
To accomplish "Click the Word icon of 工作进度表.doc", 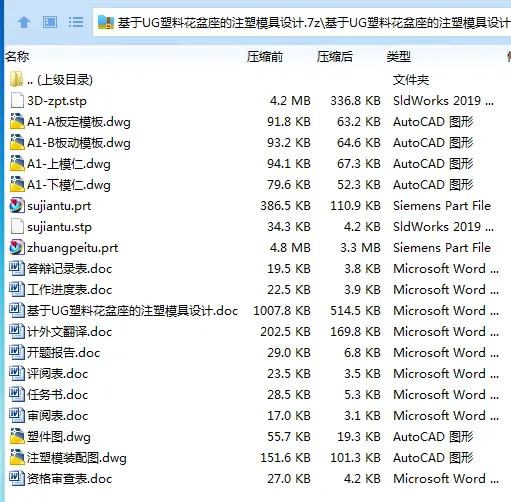I will pos(17,290).
